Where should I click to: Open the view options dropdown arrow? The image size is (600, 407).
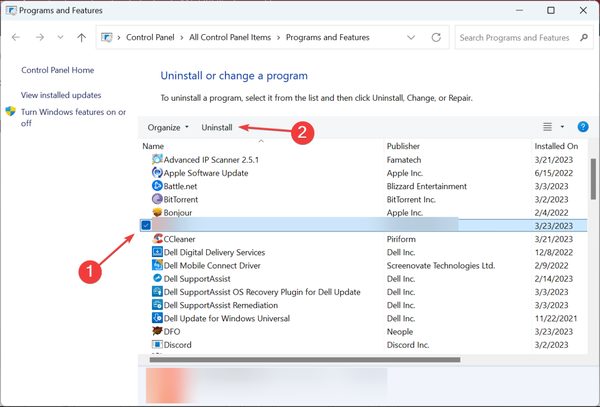pos(562,127)
